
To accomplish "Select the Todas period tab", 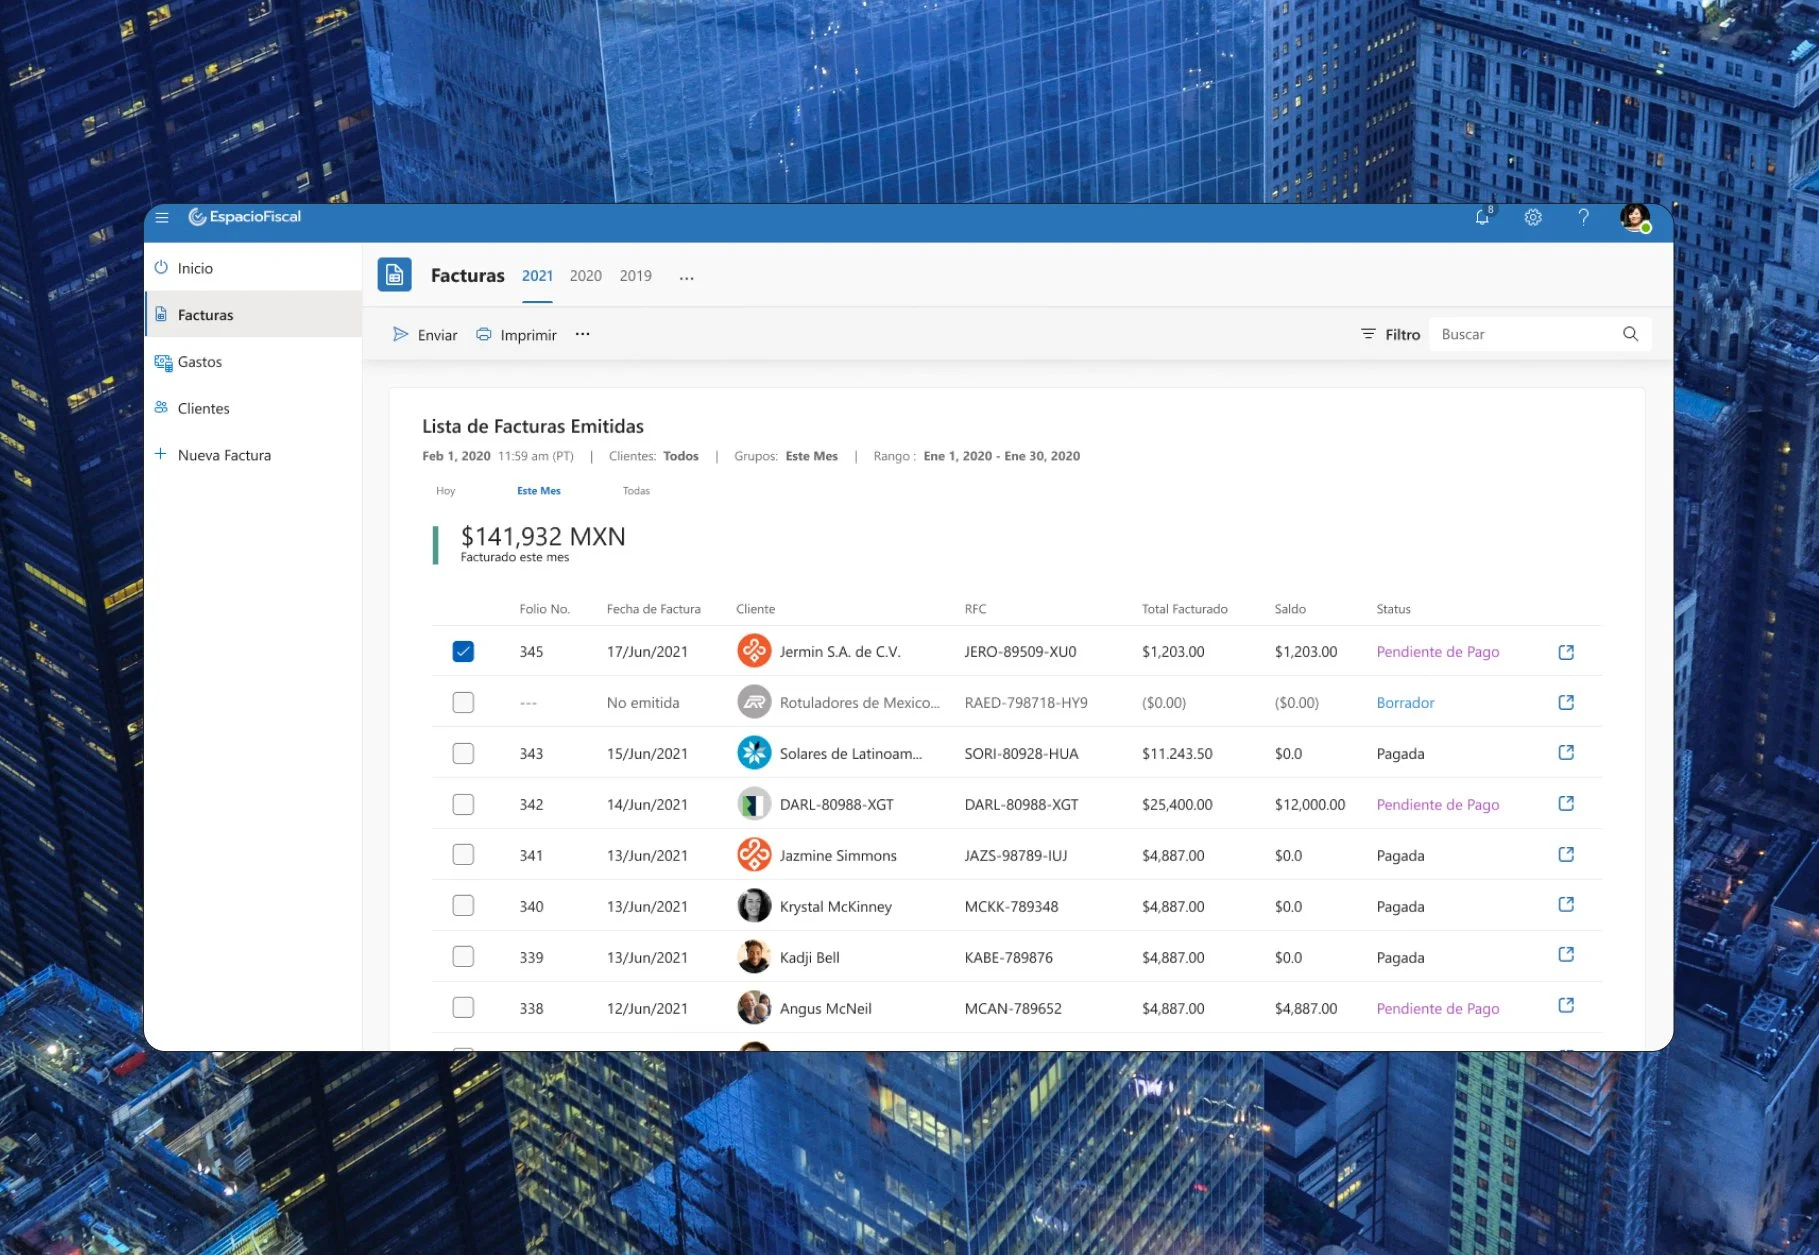I will (636, 491).
